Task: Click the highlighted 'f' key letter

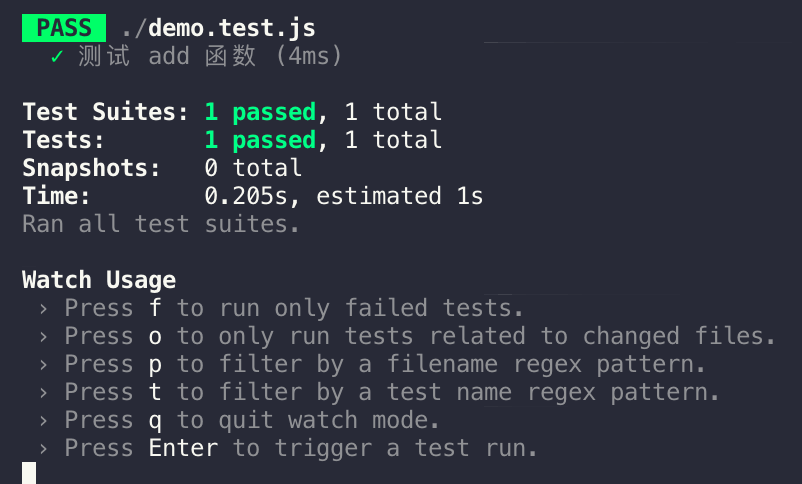Action: (x=155, y=308)
